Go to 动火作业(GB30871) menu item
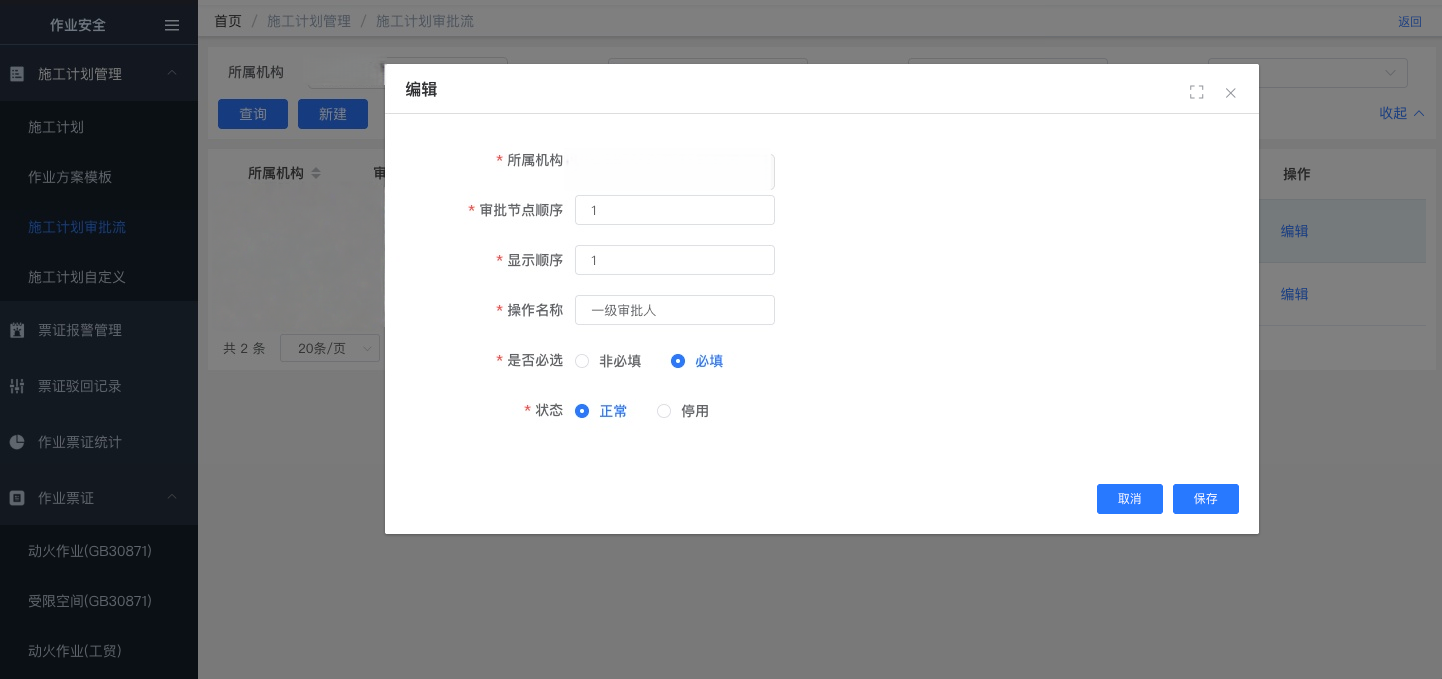1442x679 pixels. pos(90,551)
